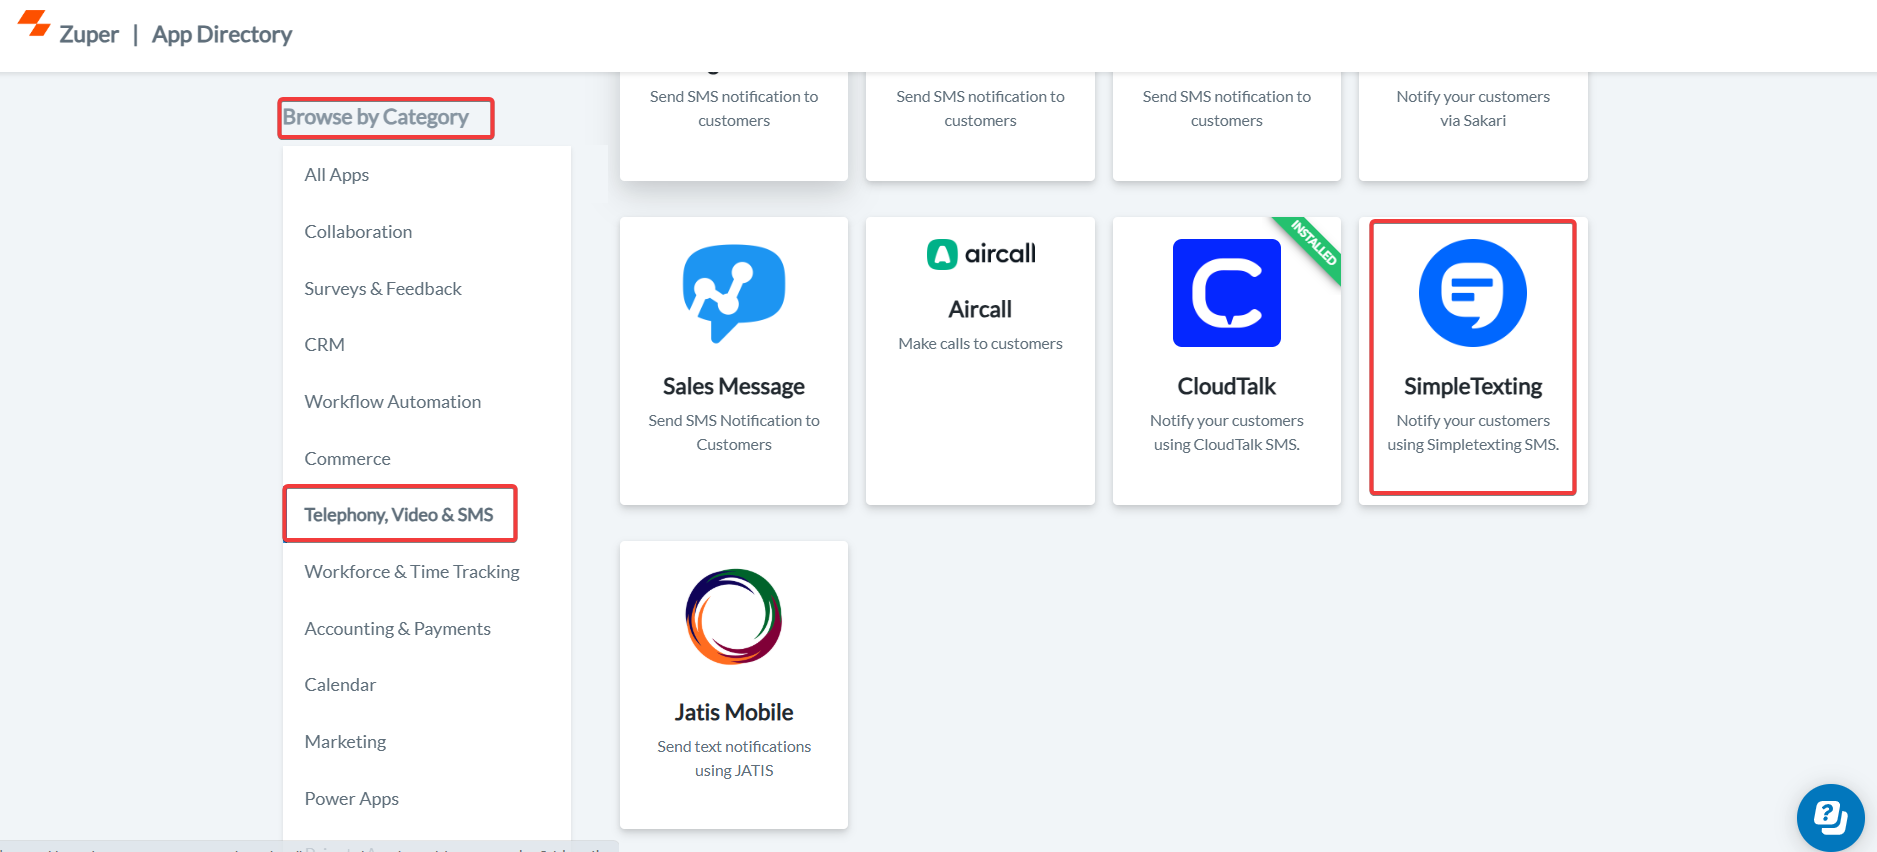Click the Zuper logo icon
The image size is (1877, 852).
point(34,24)
